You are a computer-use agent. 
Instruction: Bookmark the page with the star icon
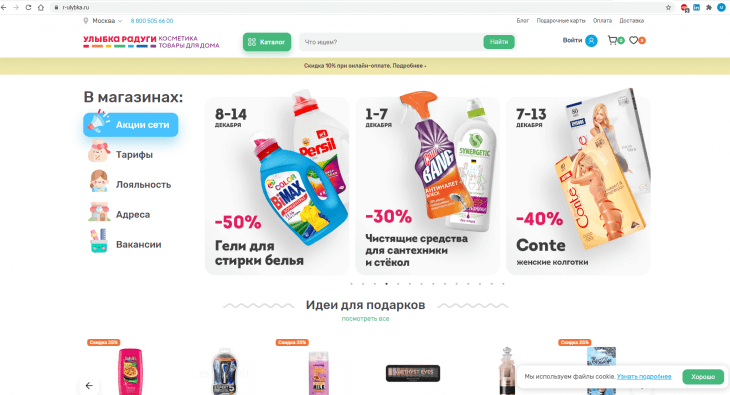click(x=669, y=7)
